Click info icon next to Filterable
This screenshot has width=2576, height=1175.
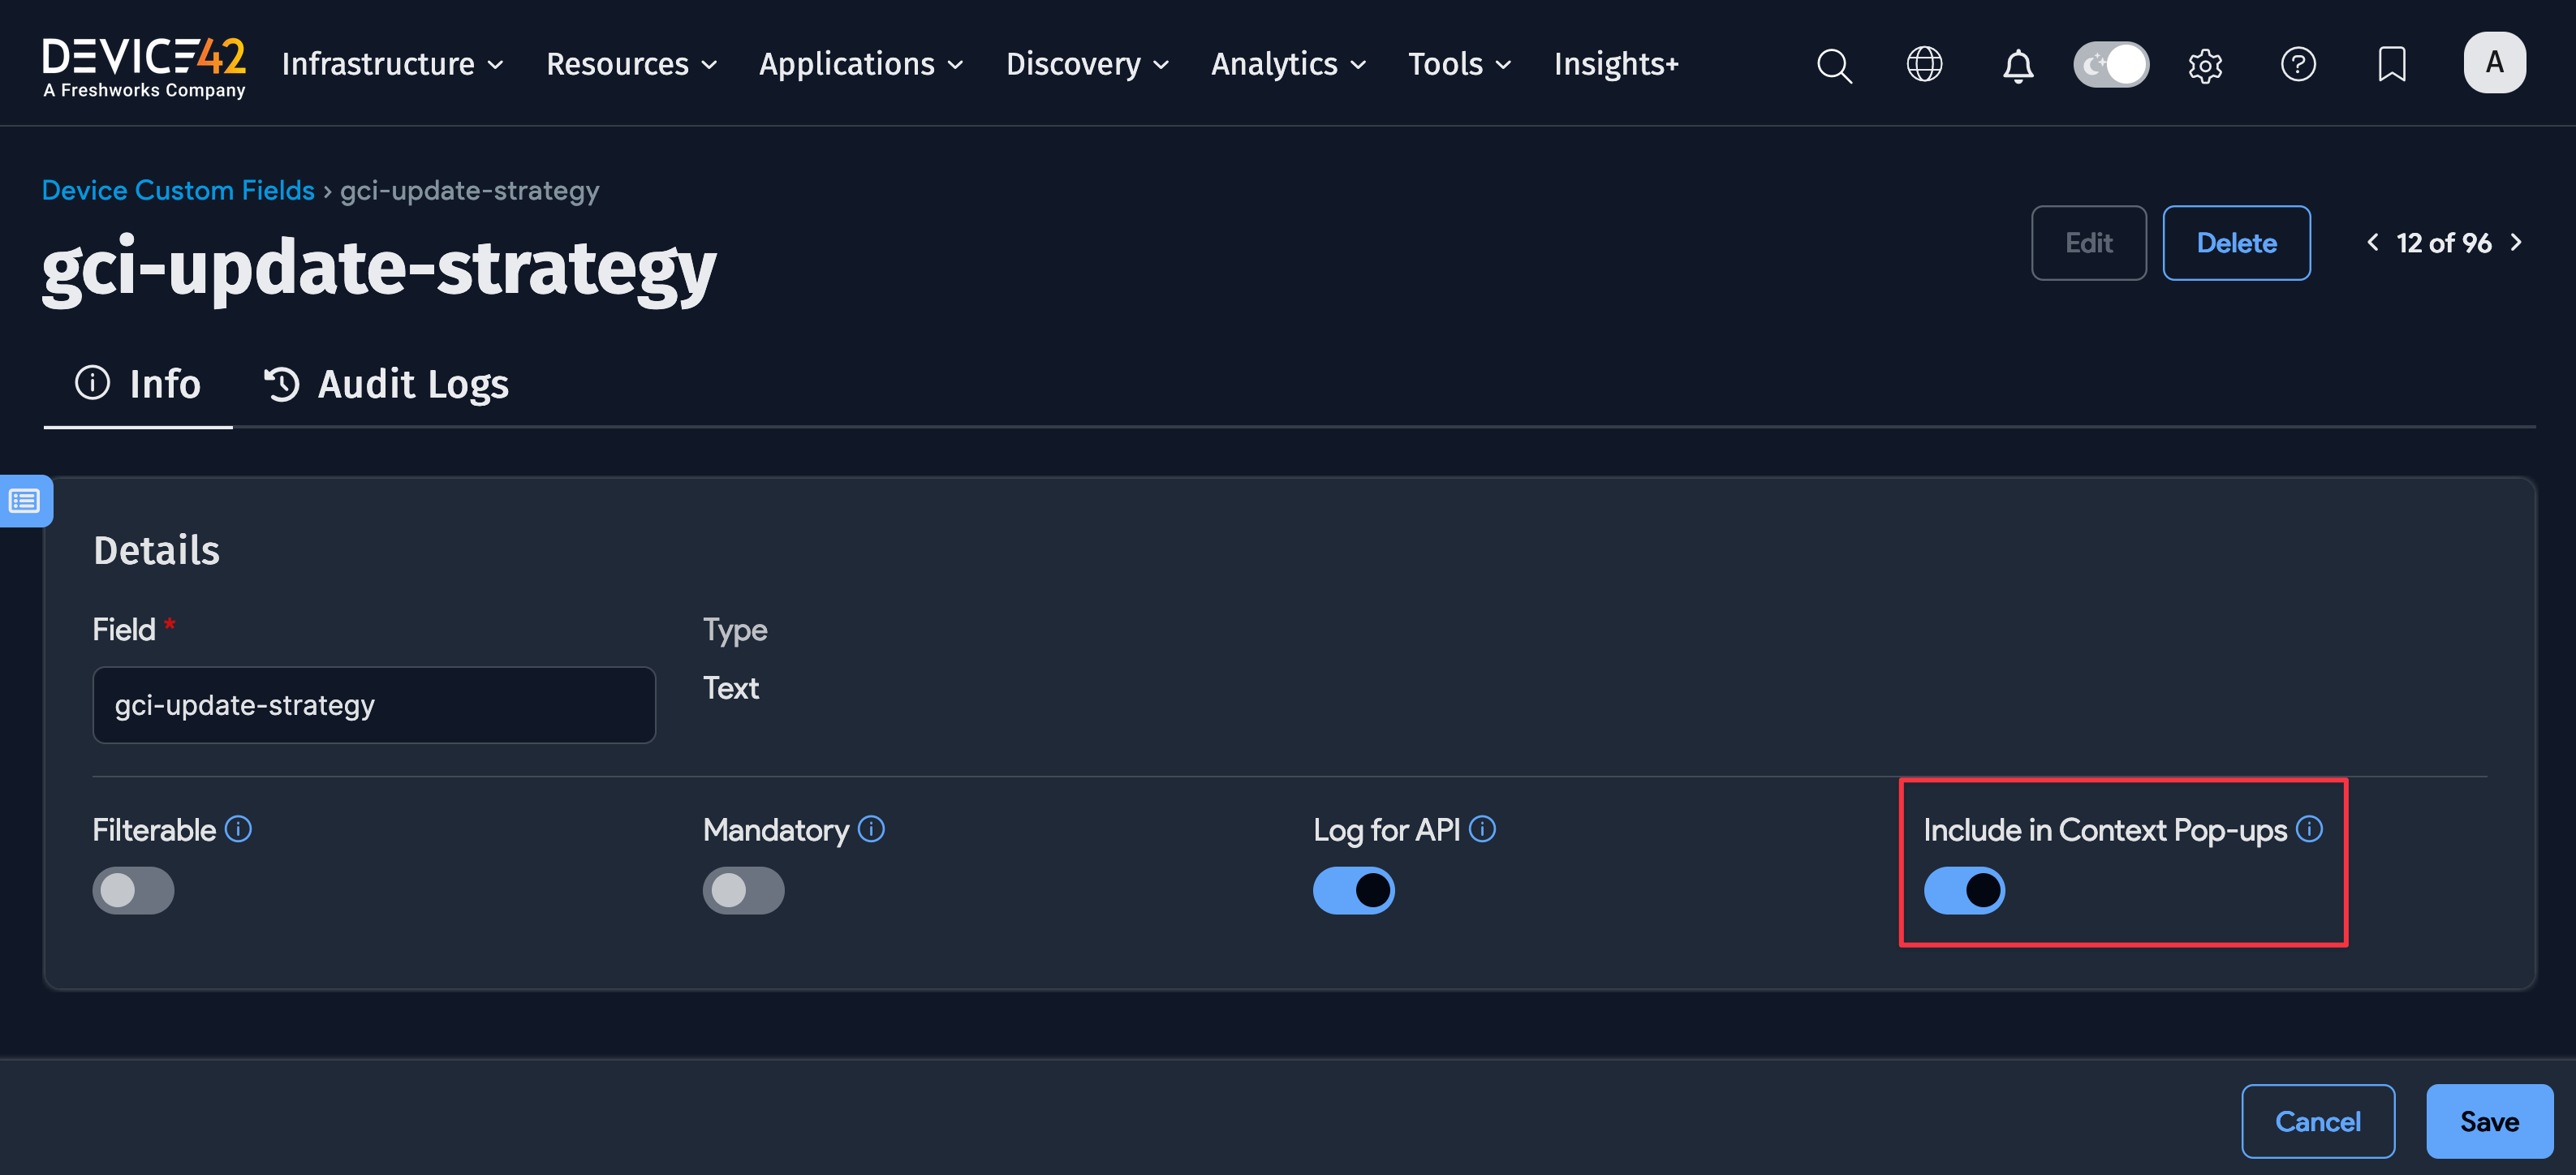click(238, 829)
